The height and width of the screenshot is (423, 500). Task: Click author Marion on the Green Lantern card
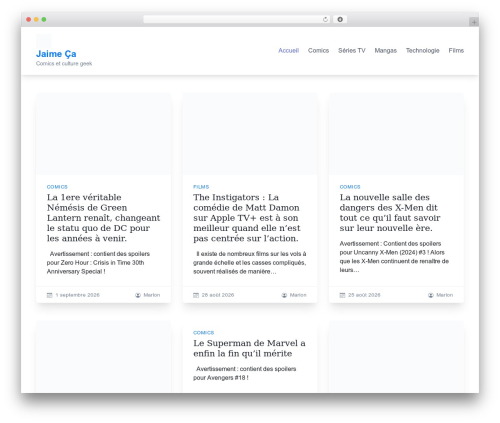click(152, 295)
